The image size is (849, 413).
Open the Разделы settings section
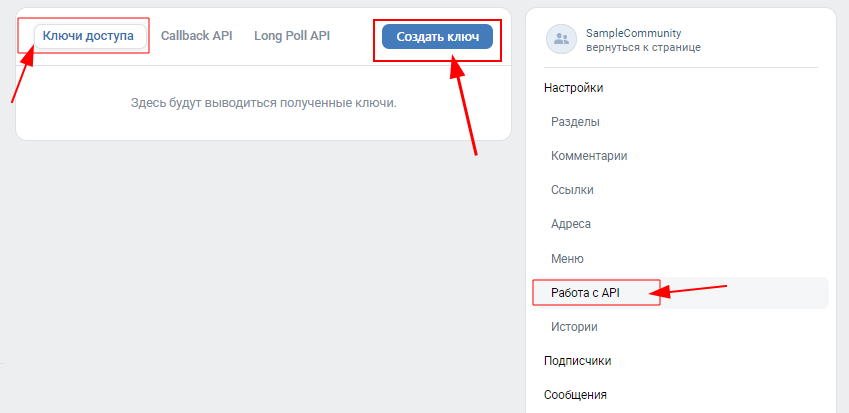(x=575, y=122)
